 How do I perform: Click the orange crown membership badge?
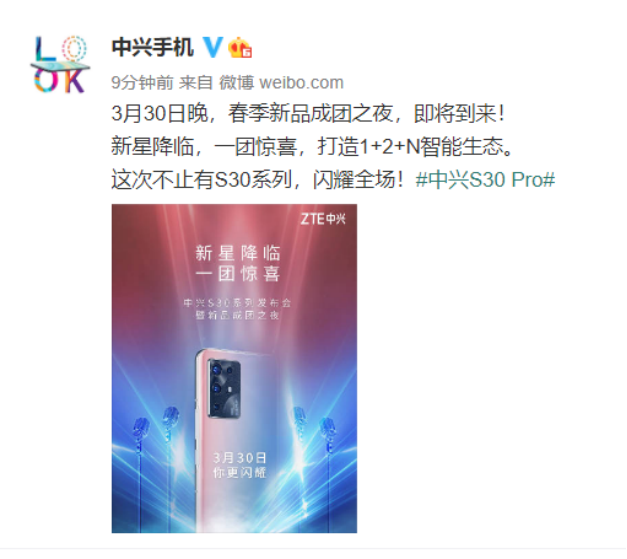point(240,48)
